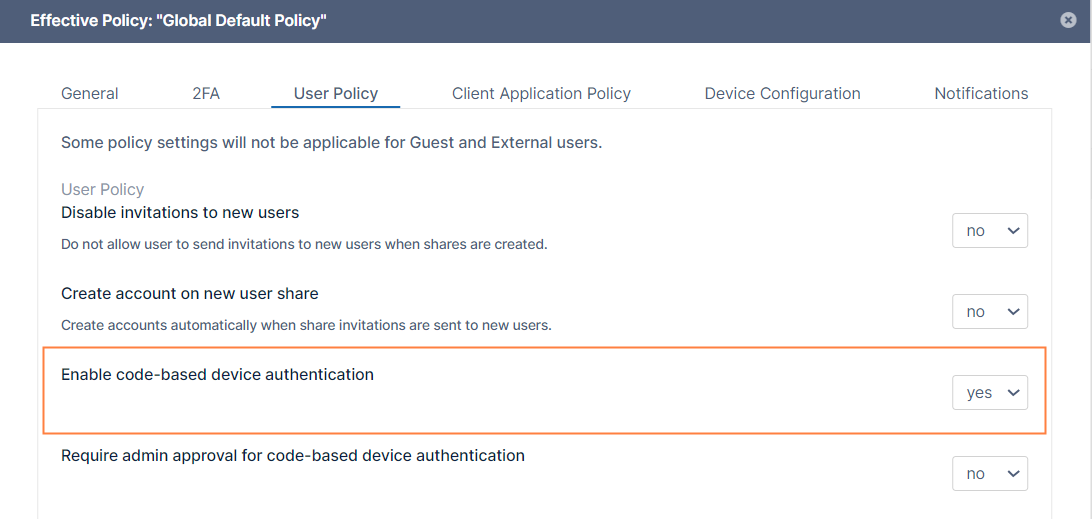The image size is (1092, 519).
Task: Open the 2FA tab
Action: pyautogui.click(x=206, y=93)
